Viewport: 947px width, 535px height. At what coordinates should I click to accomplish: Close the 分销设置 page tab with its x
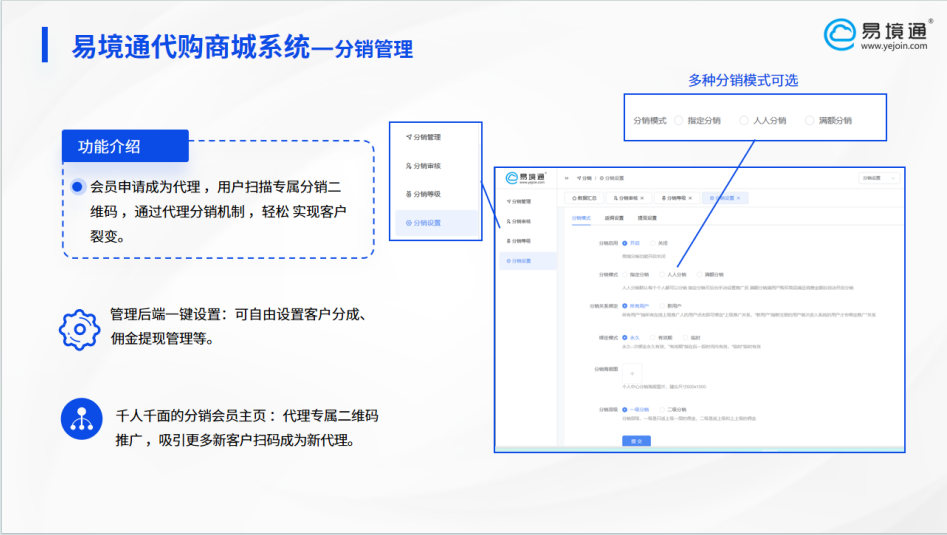(x=738, y=198)
